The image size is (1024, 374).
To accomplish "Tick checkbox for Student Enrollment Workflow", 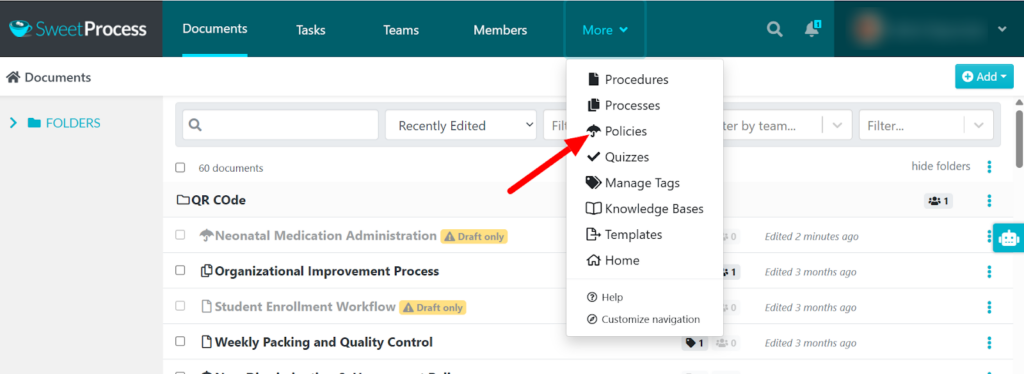I will 180,306.
